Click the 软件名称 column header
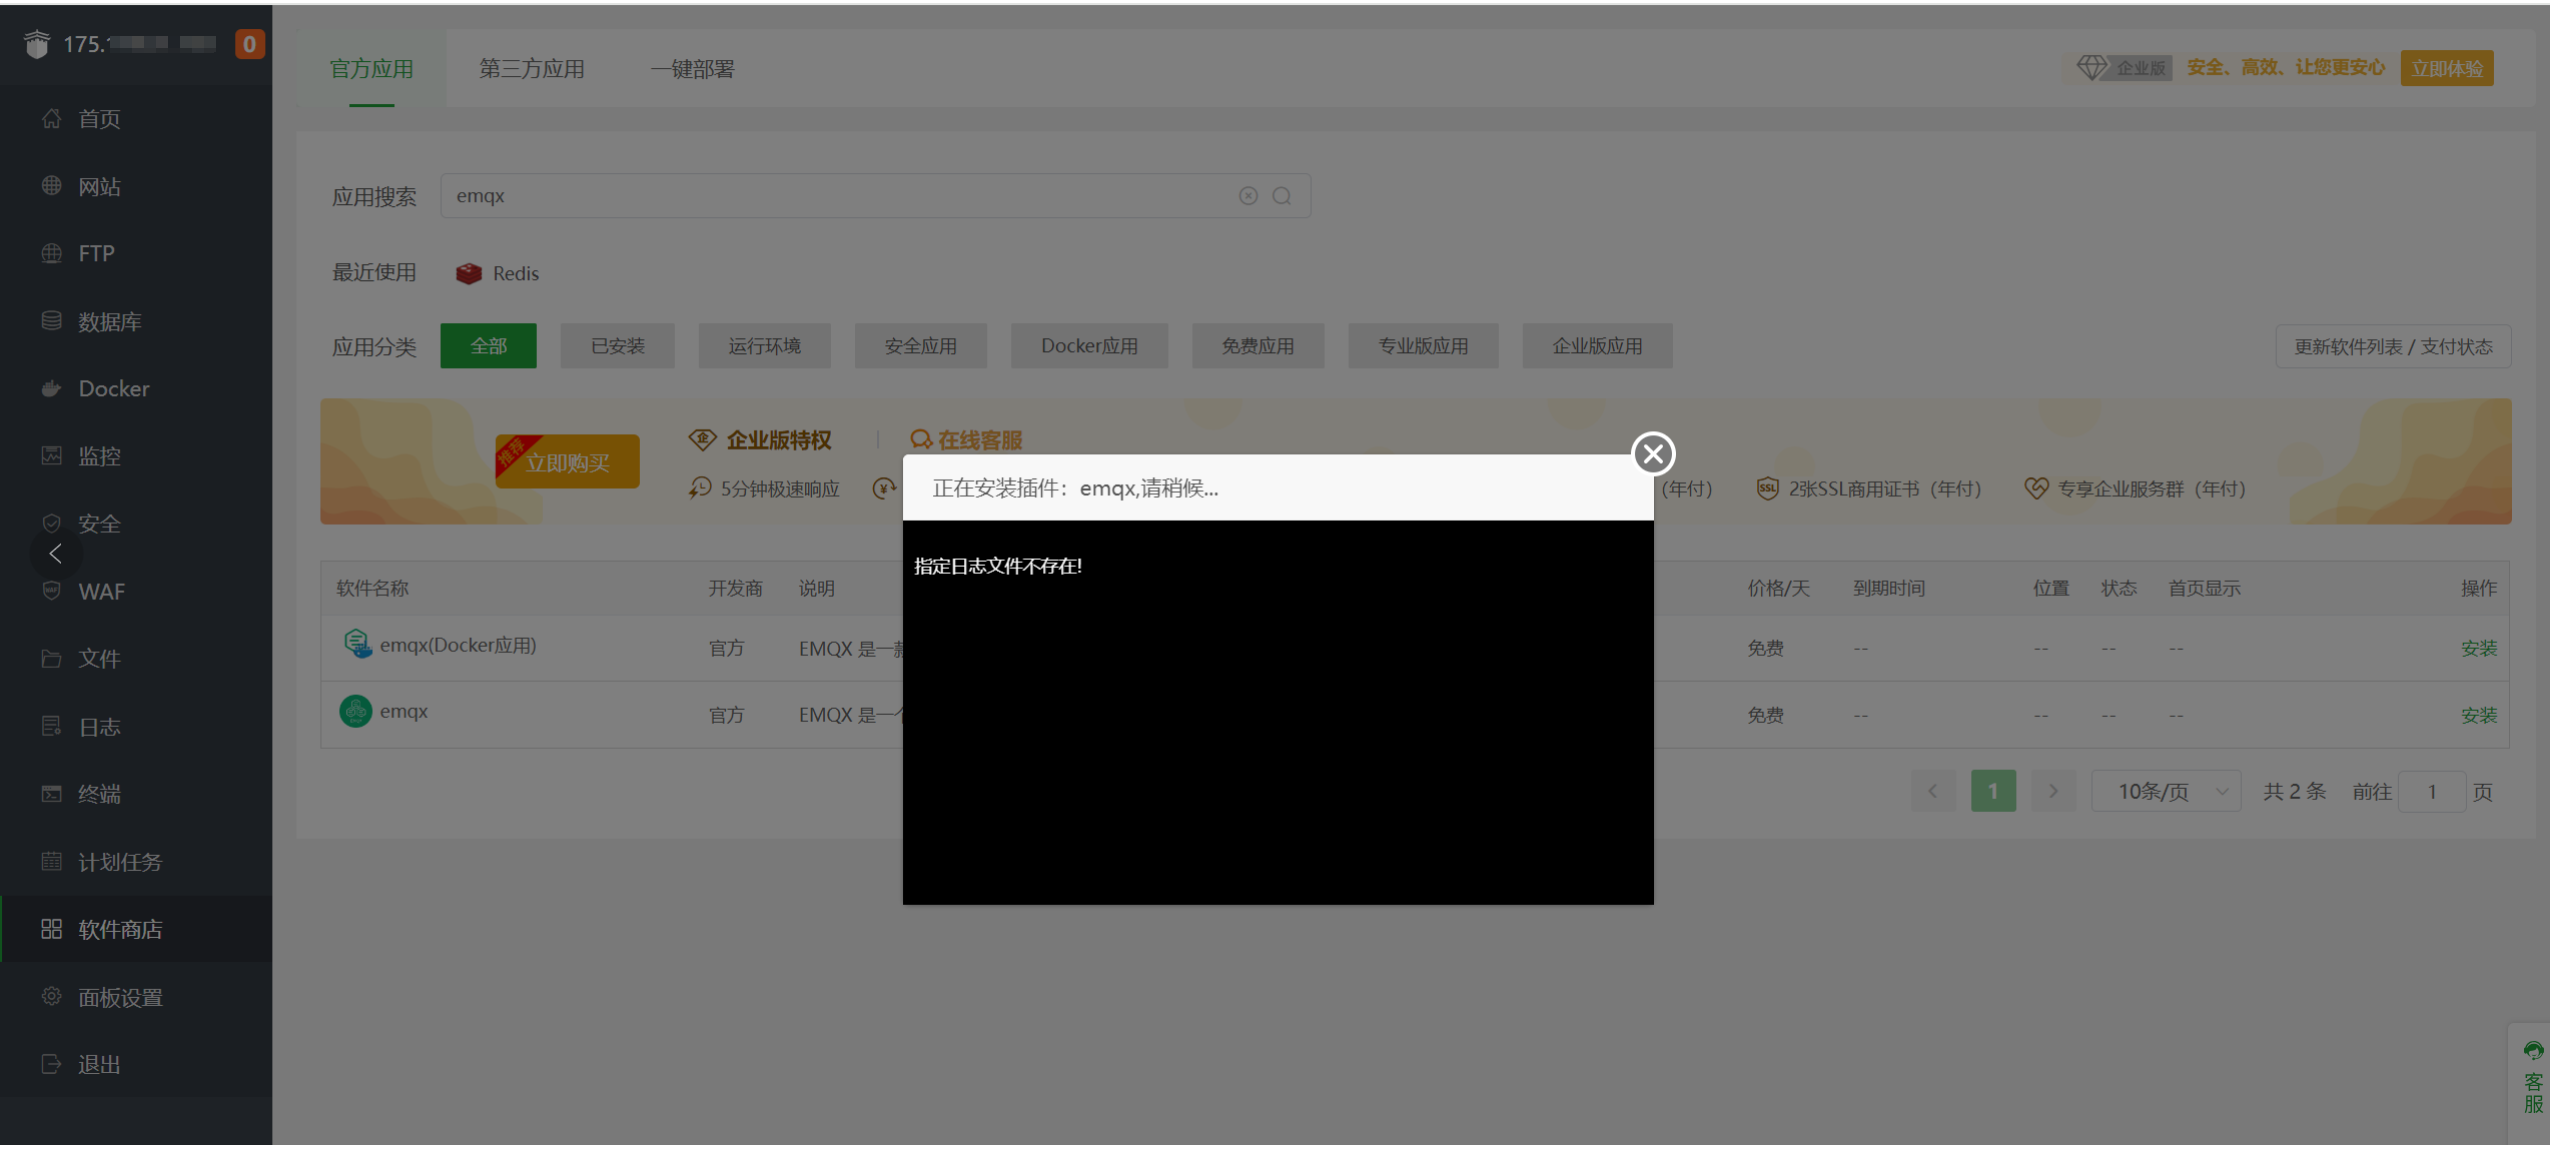2550x1149 pixels. [x=372, y=588]
